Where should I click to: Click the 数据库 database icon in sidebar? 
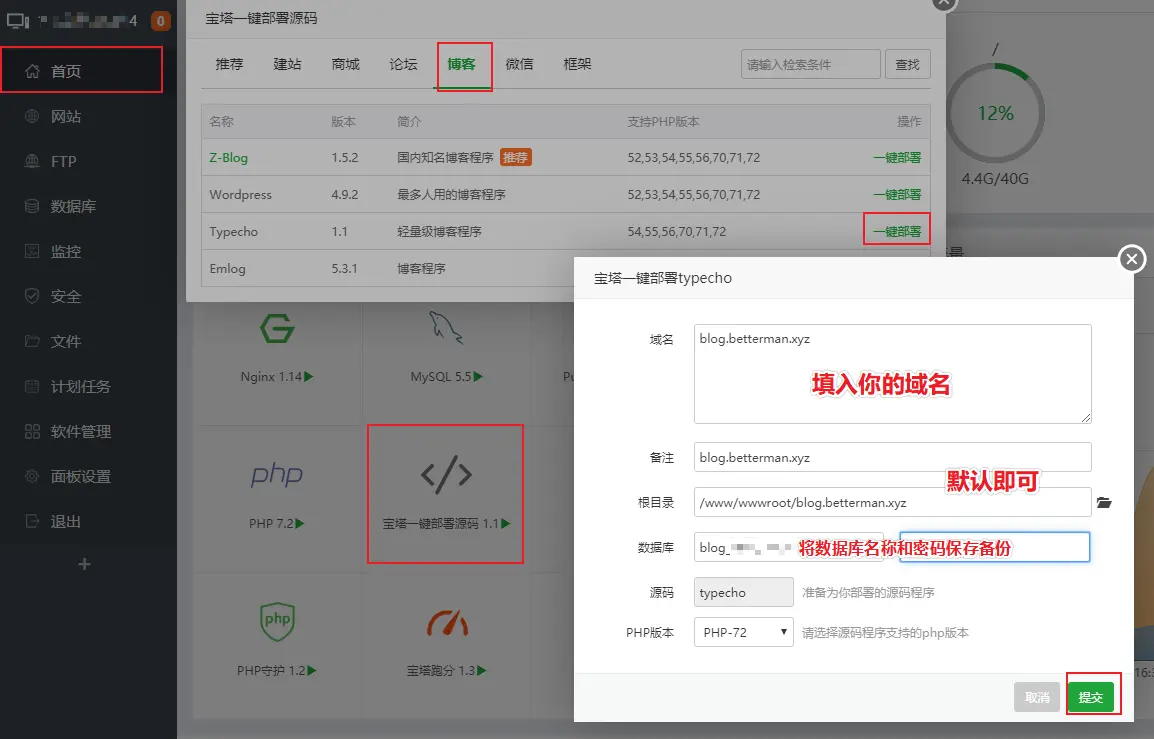[32, 206]
